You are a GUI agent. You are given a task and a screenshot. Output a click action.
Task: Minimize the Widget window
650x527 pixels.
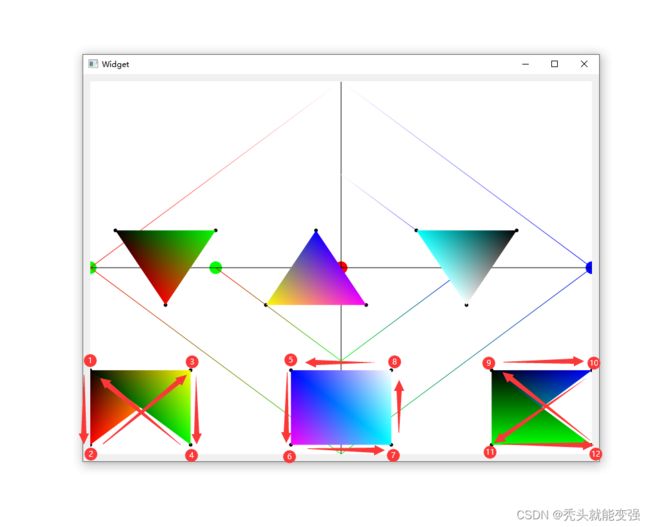click(525, 64)
